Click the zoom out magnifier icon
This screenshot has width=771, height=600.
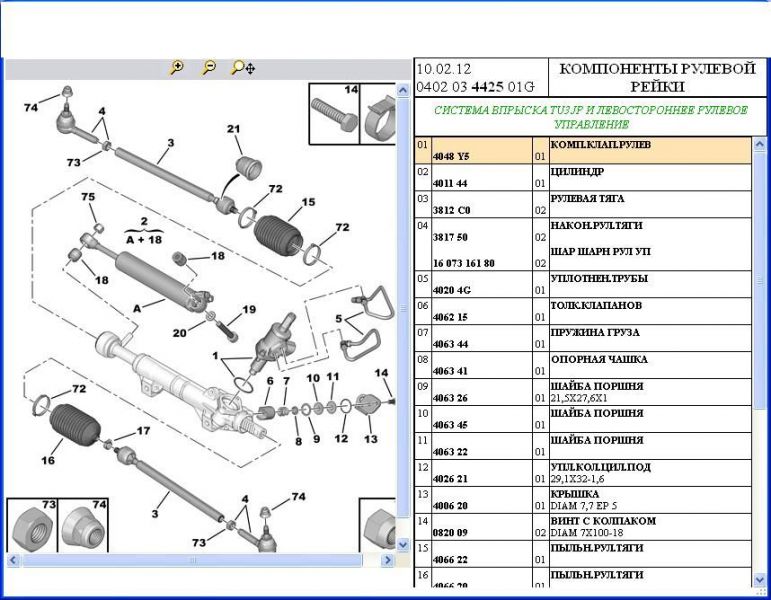(208, 68)
